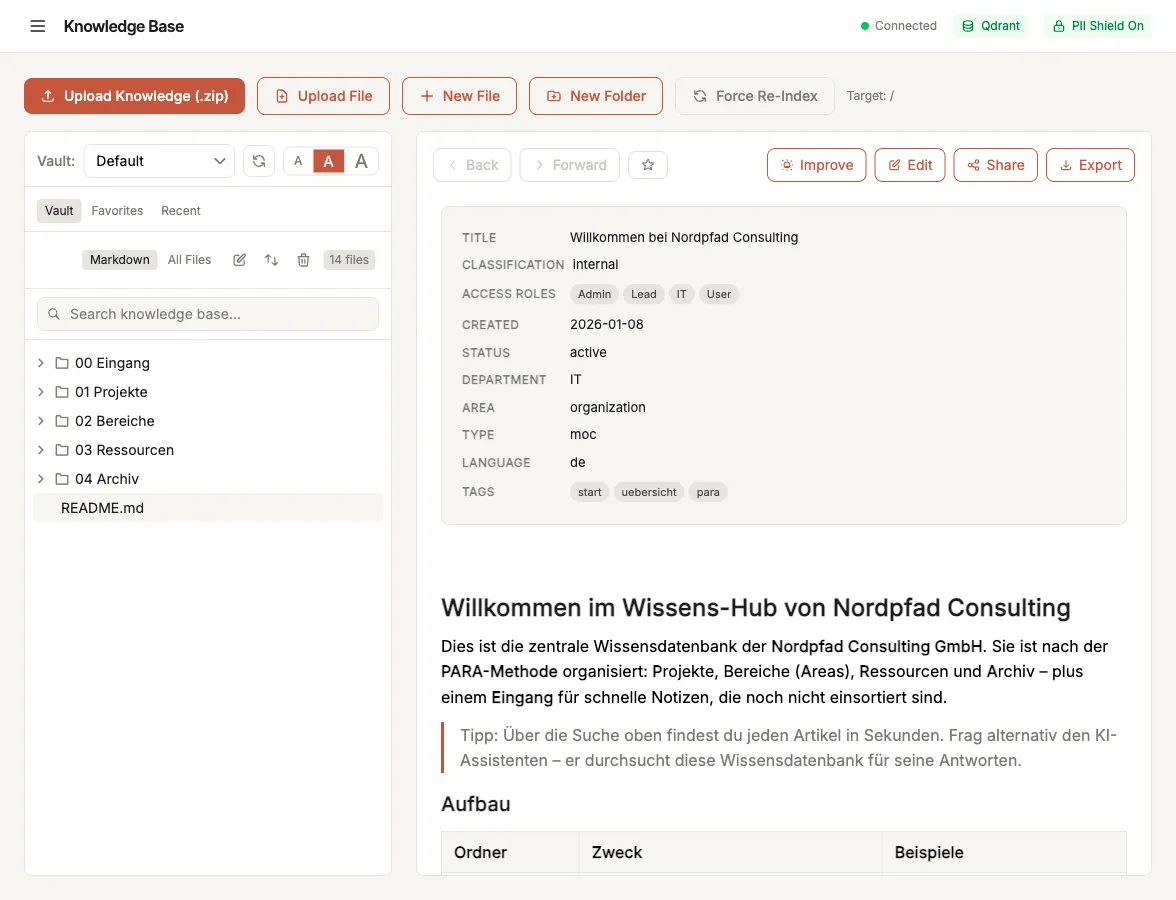Select the 02 Bereiche folder row
The image size is (1176, 900).
tap(208, 422)
